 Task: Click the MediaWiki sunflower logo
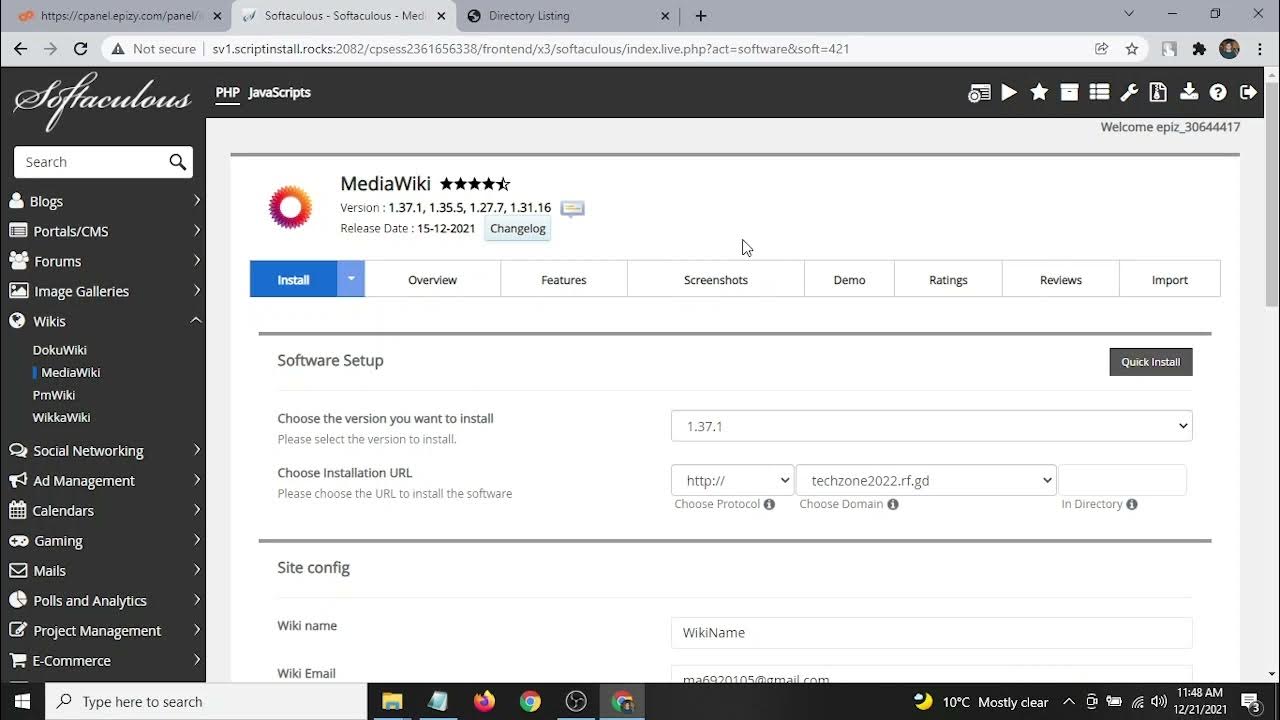(290, 207)
